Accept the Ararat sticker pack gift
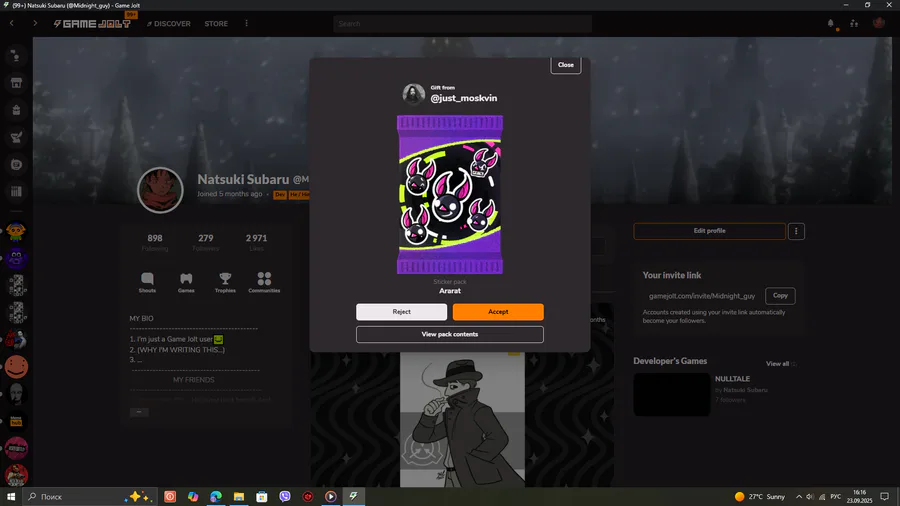The height and width of the screenshot is (506, 900). pyautogui.click(x=498, y=312)
